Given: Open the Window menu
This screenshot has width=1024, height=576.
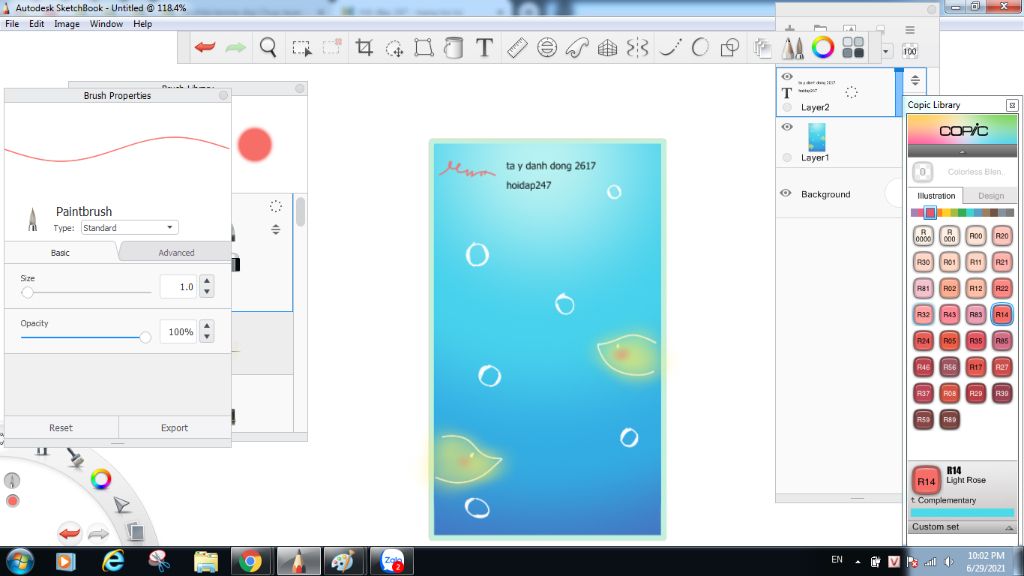Looking at the screenshot, I should (106, 24).
